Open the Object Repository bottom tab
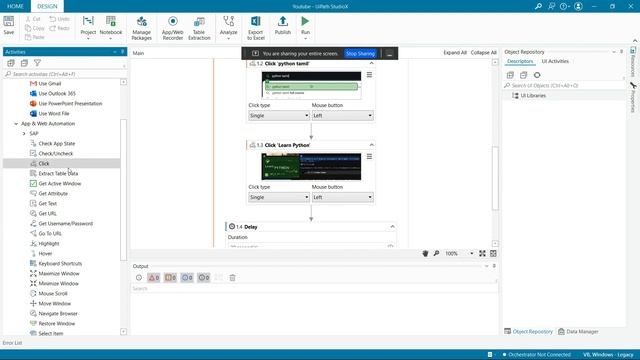 click(x=529, y=331)
